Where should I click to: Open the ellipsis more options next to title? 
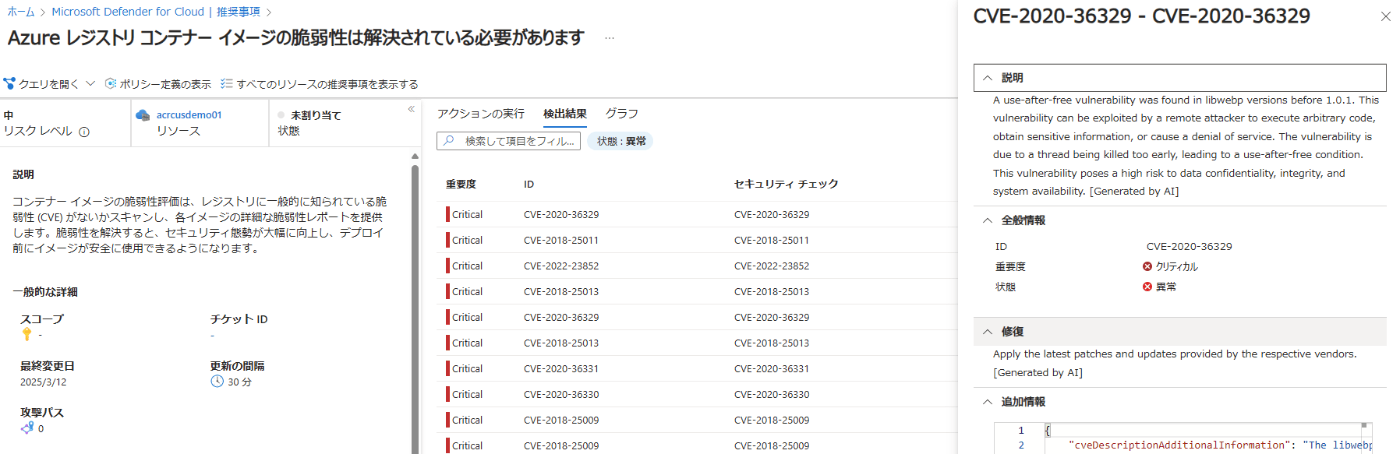pyautogui.click(x=609, y=38)
